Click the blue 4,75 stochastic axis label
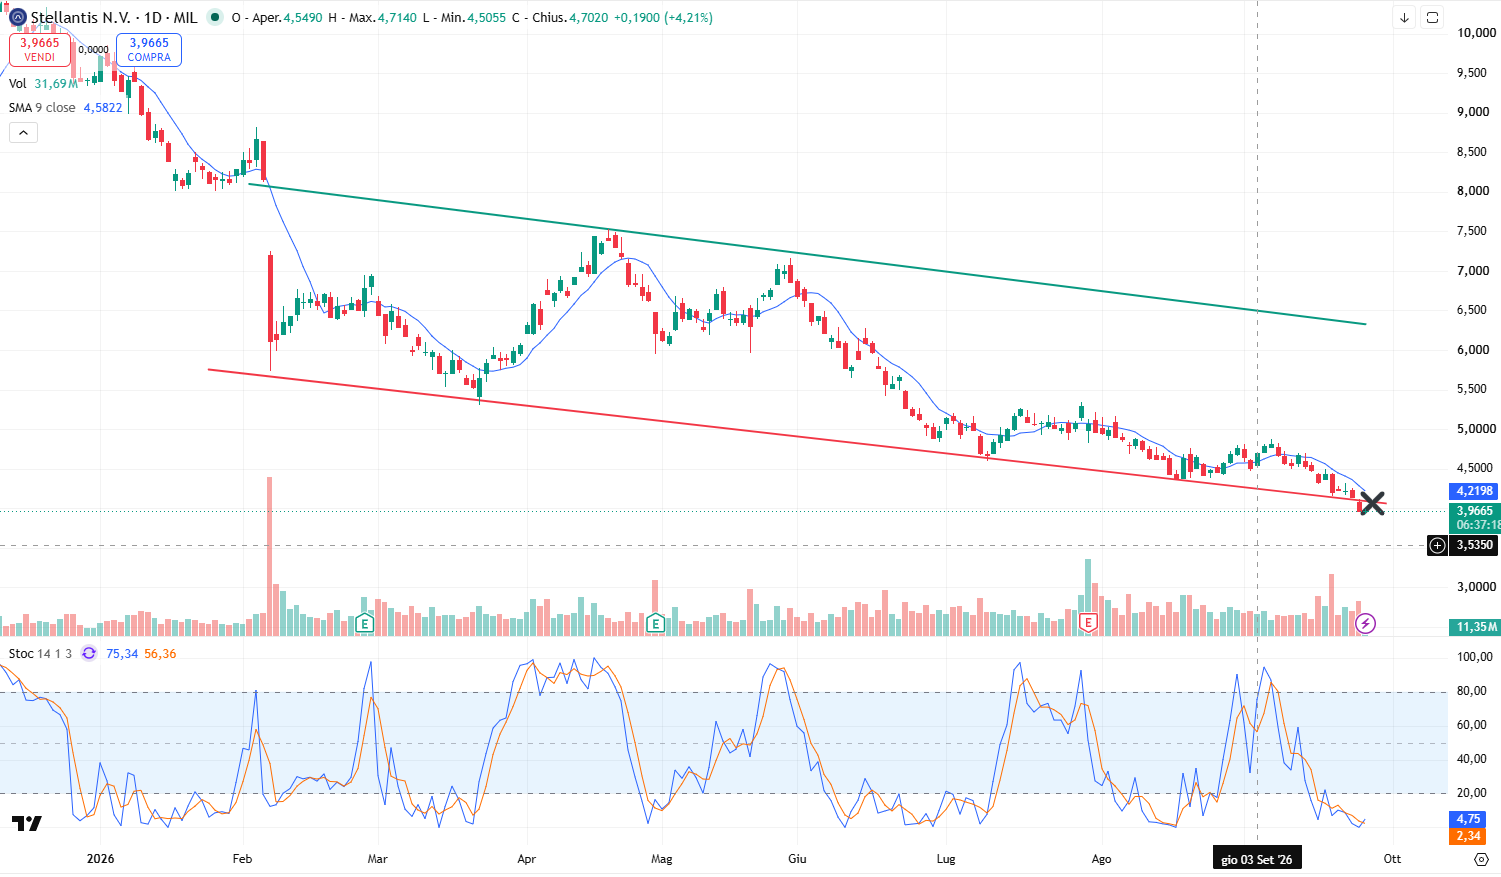1501x877 pixels. pyautogui.click(x=1467, y=819)
